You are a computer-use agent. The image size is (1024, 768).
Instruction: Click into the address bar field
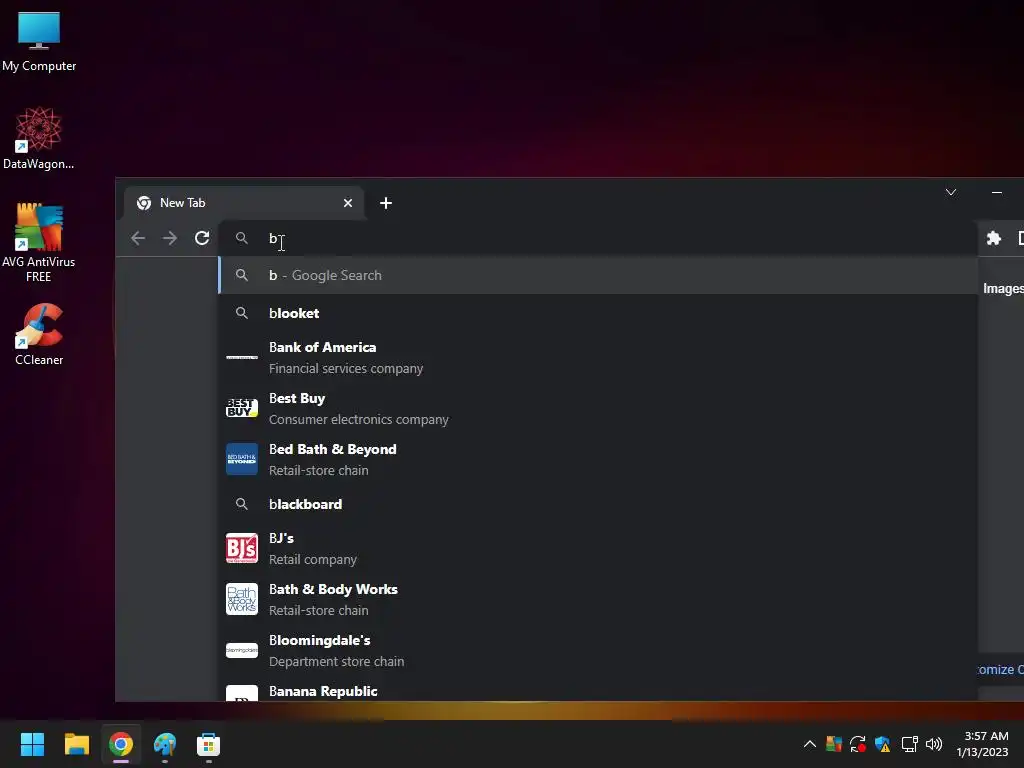[x=598, y=238]
